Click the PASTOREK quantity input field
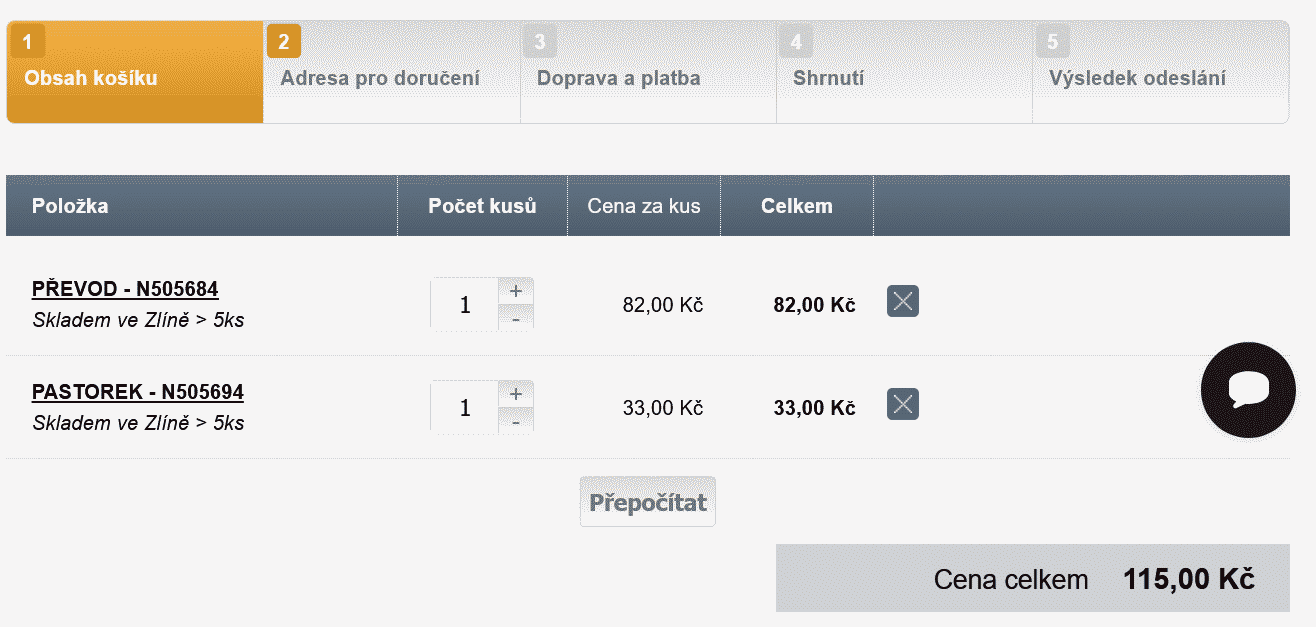This screenshot has height=627, width=1316. tap(465, 407)
